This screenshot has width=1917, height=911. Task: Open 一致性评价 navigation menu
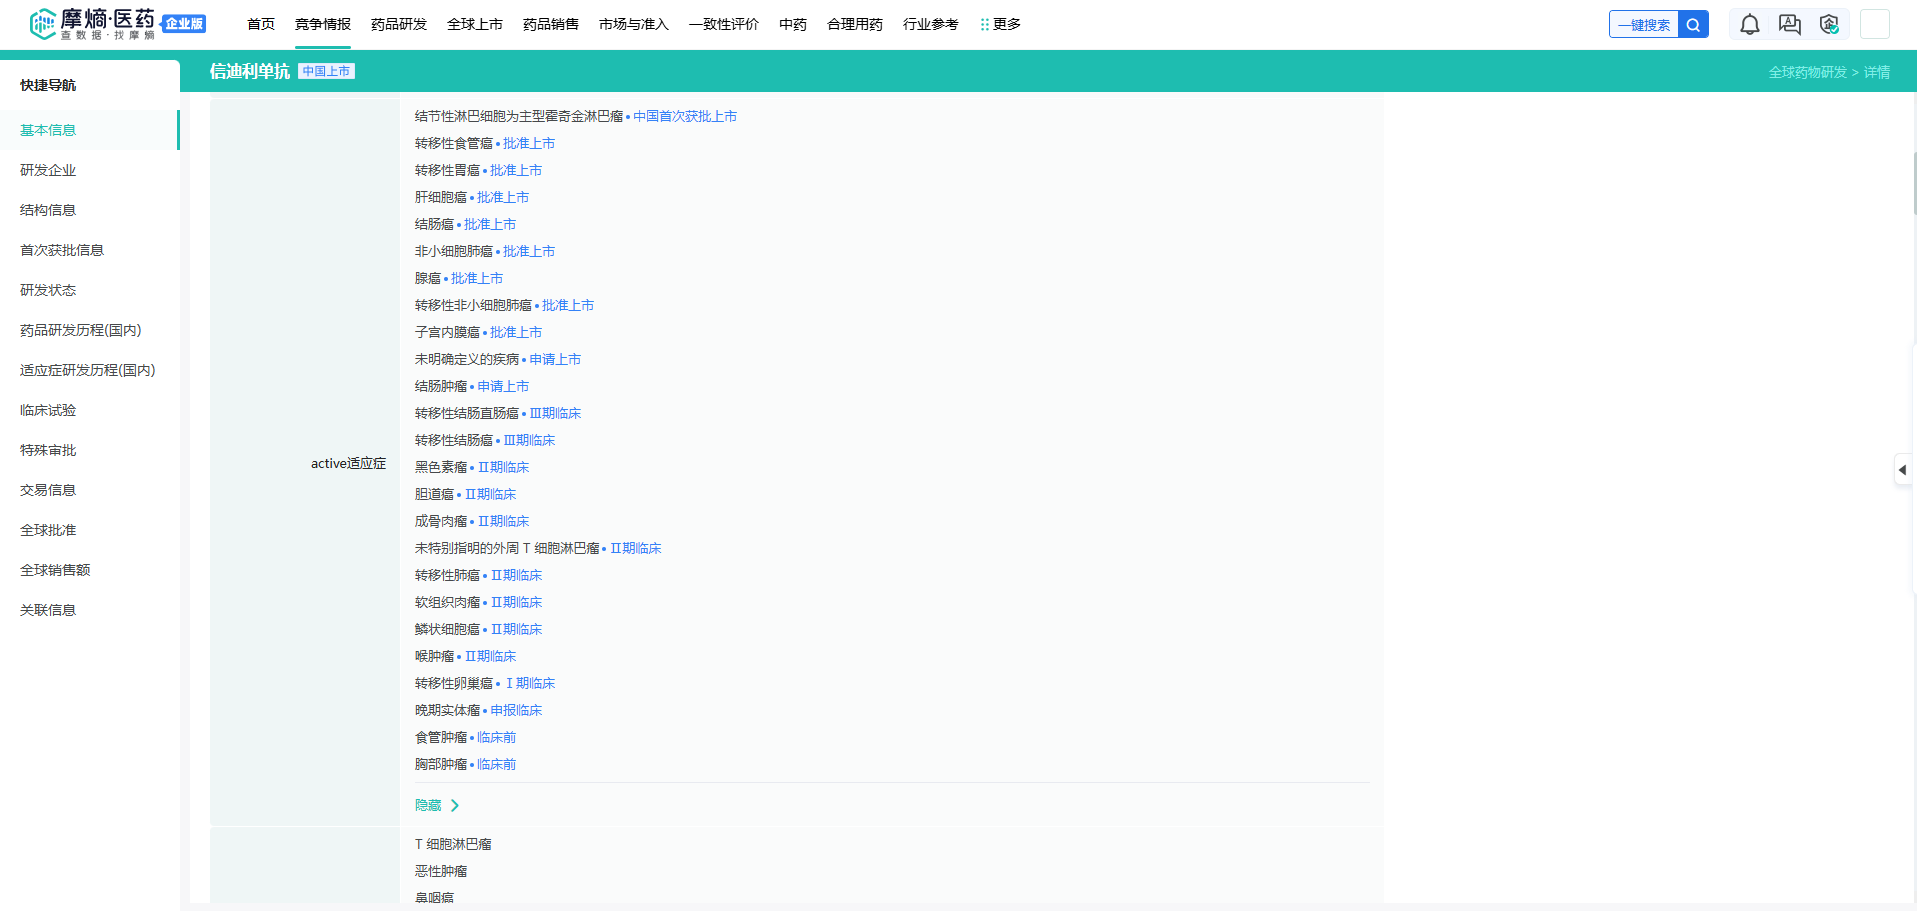724,24
